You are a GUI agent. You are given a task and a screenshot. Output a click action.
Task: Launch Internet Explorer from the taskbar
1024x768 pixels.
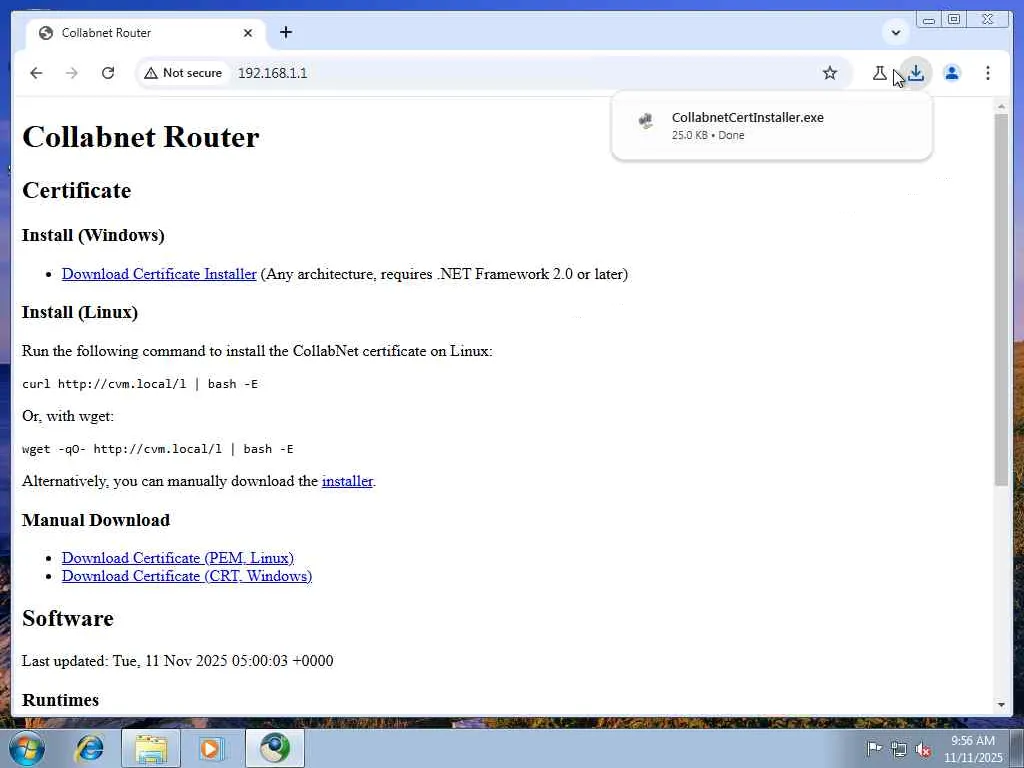tap(89, 748)
